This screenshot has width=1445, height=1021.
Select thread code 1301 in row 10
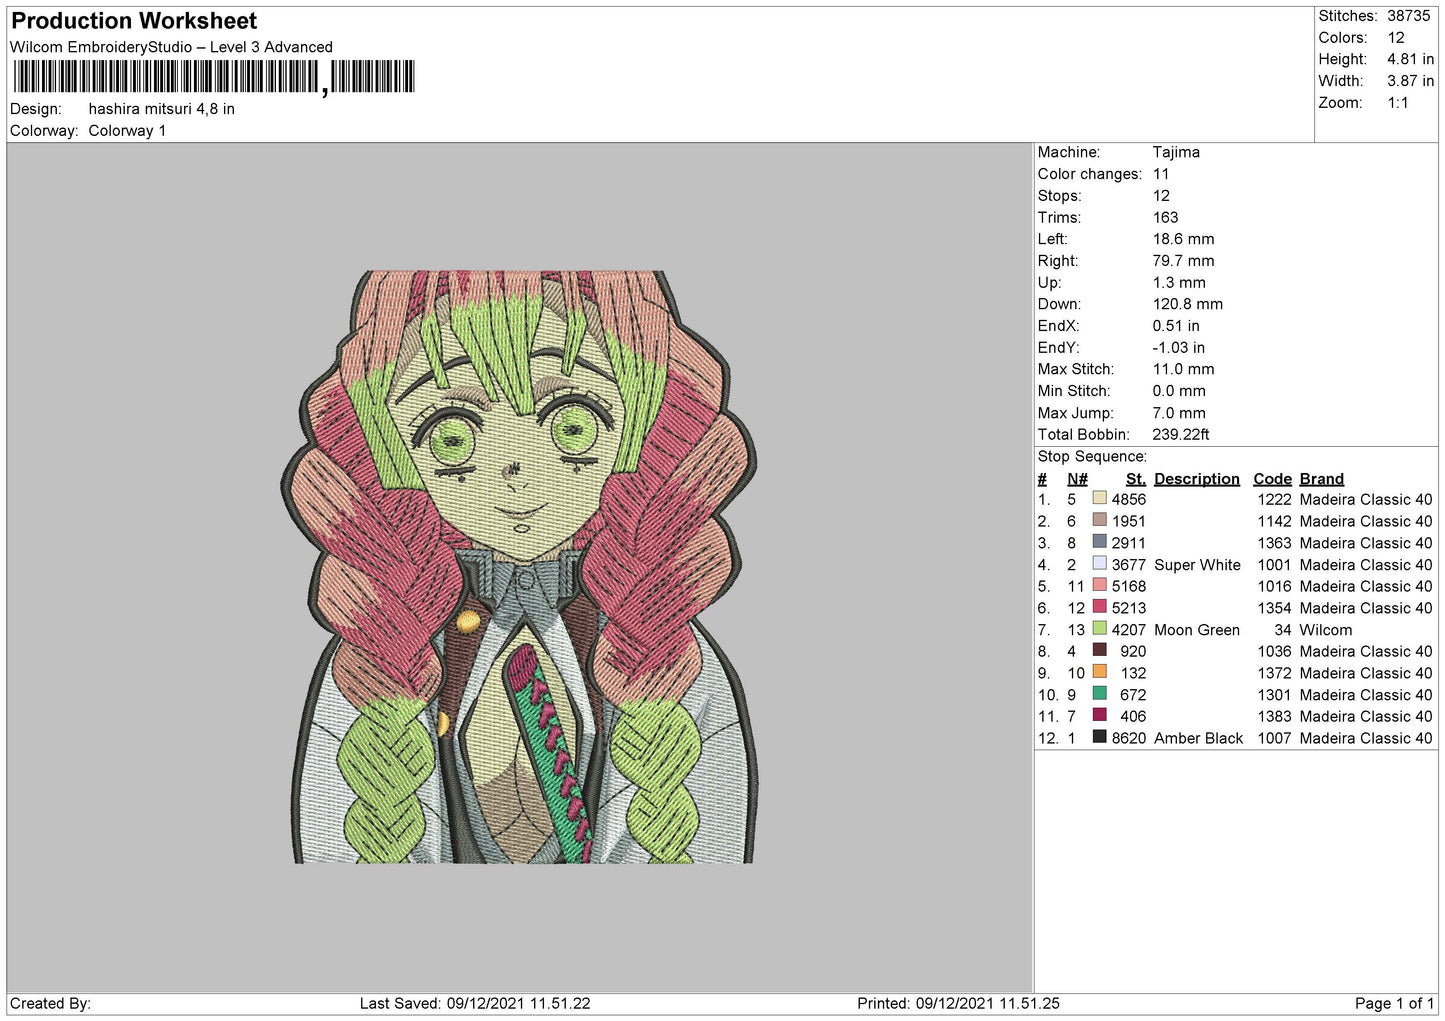click(1275, 695)
